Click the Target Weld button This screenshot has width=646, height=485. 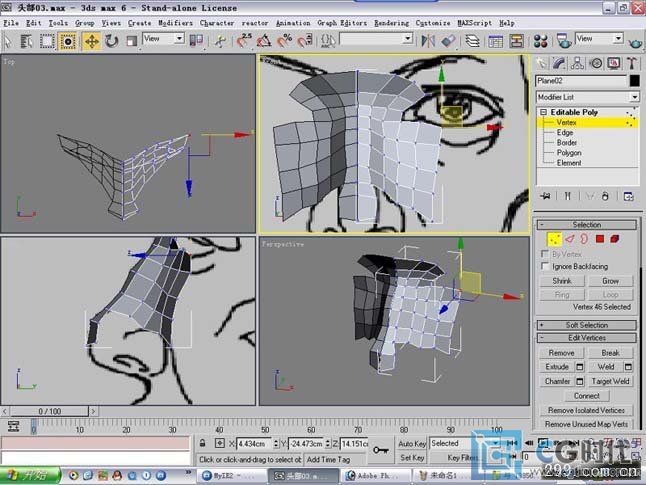pos(611,381)
